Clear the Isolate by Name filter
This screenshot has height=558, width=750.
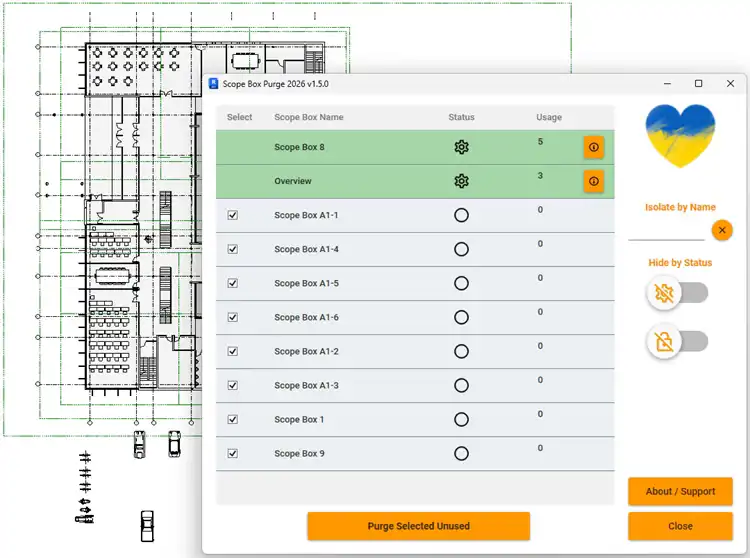pyautogui.click(x=722, y=230)
